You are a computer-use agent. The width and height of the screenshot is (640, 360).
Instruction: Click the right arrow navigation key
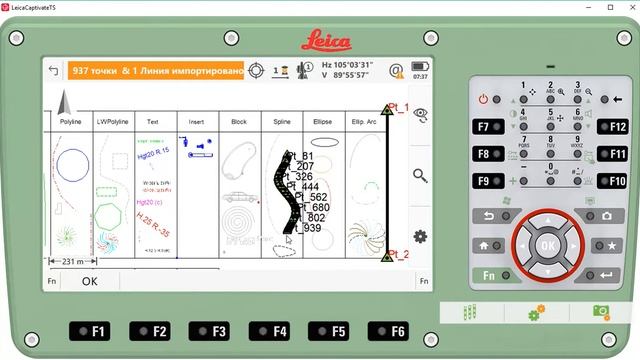573,246
